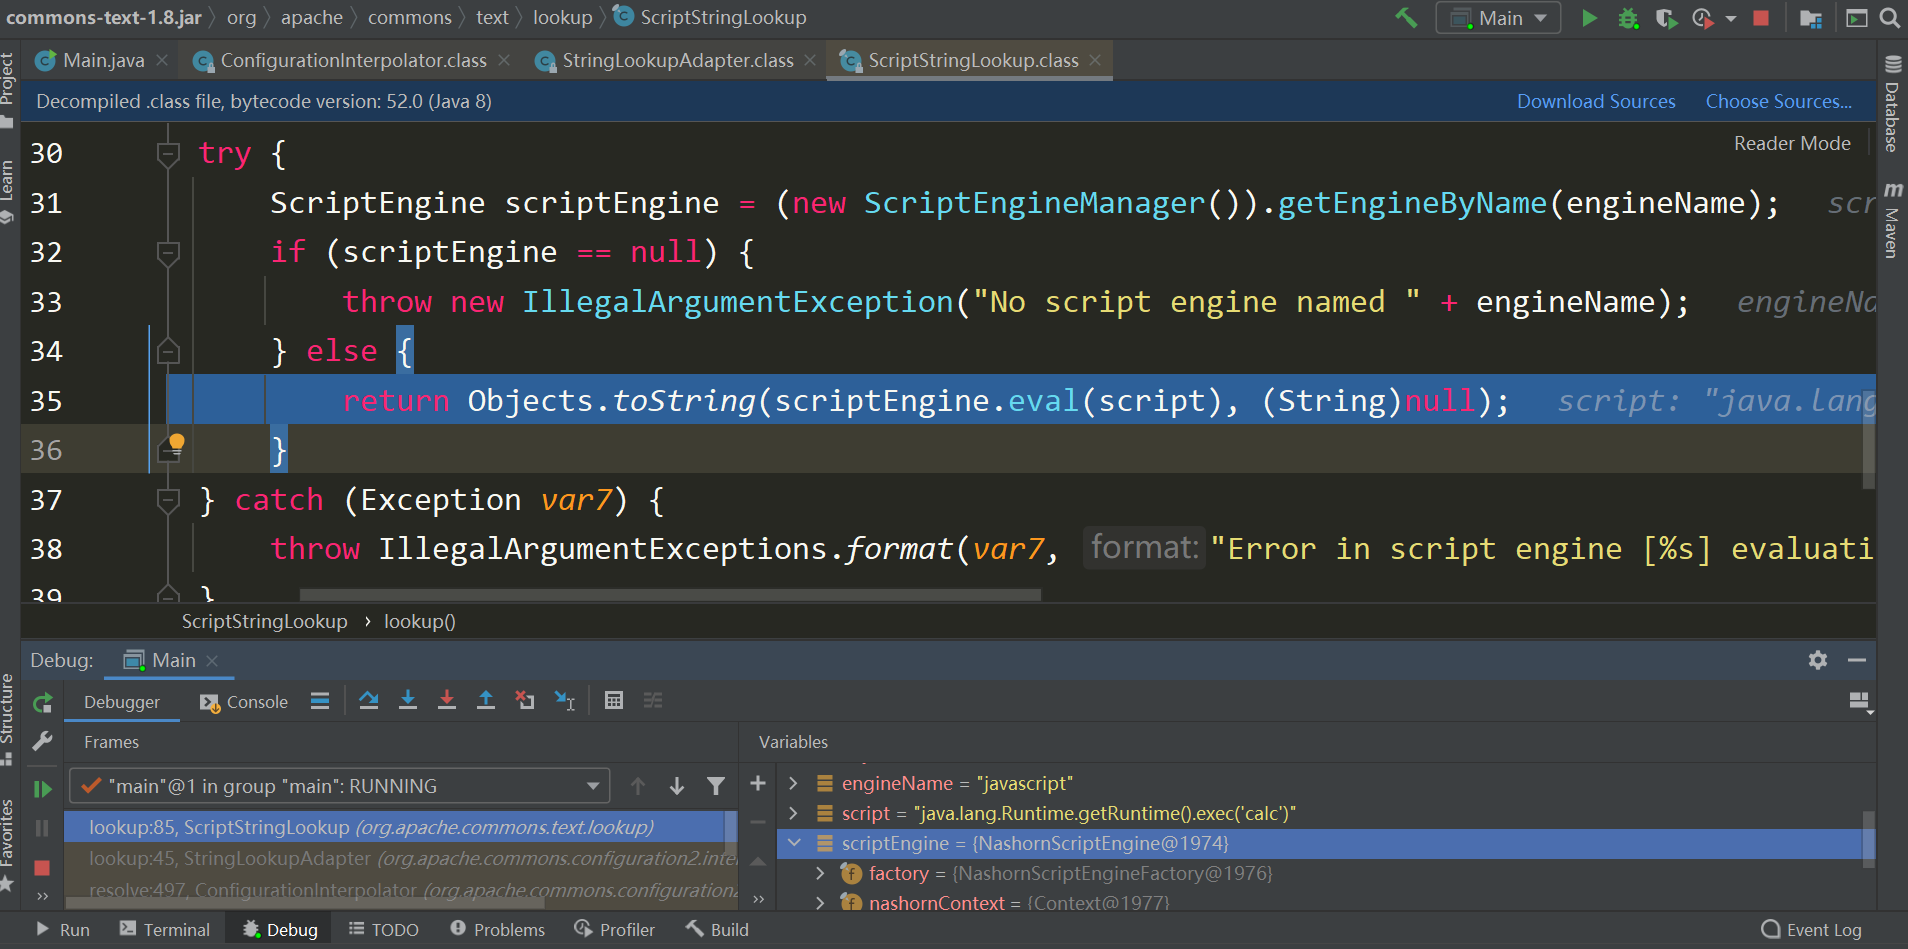Image resolution: width=1908 pixels, height=949 pixels.
Task: Open the 'main@1' thread frames dropdown
Action: click(592, 786)
